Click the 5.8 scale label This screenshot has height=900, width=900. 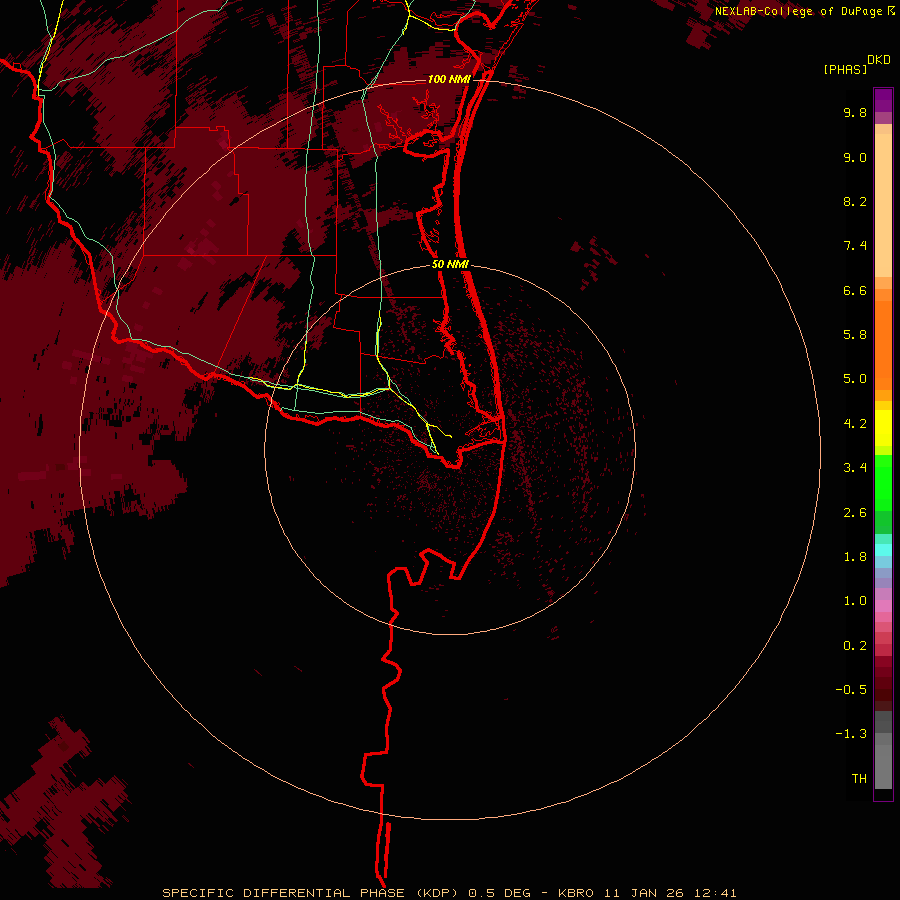tap(855, 335)
